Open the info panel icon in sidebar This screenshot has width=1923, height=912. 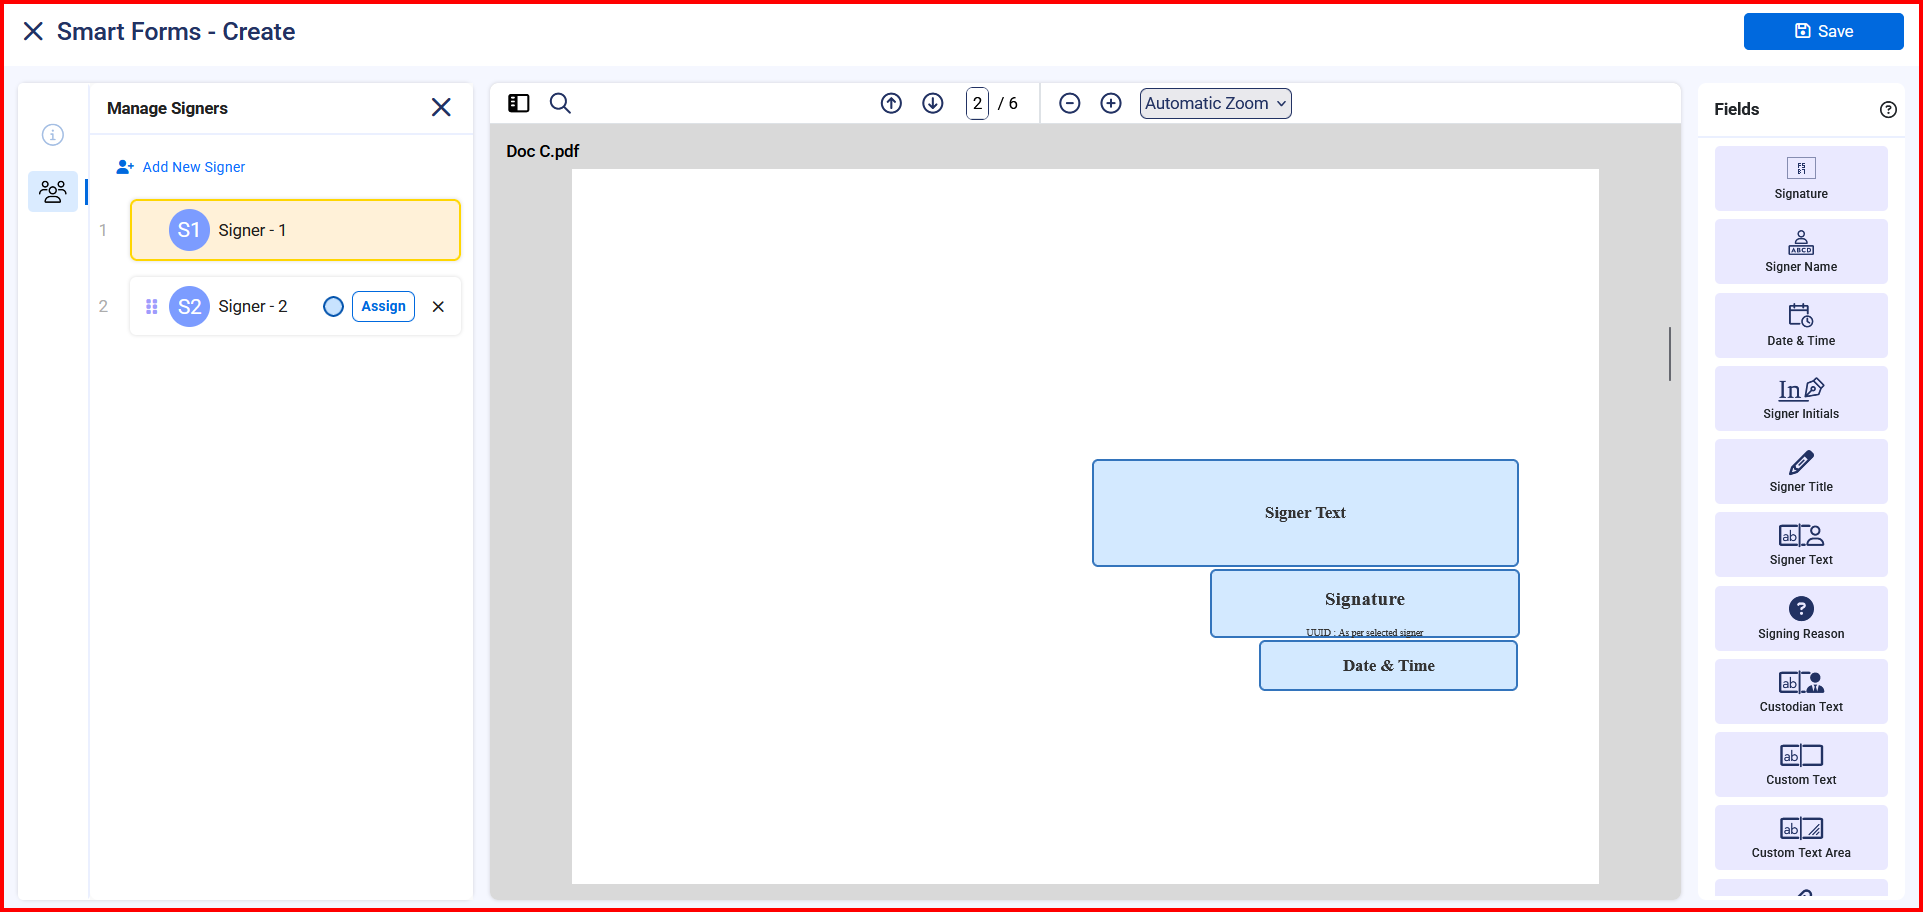53,134
